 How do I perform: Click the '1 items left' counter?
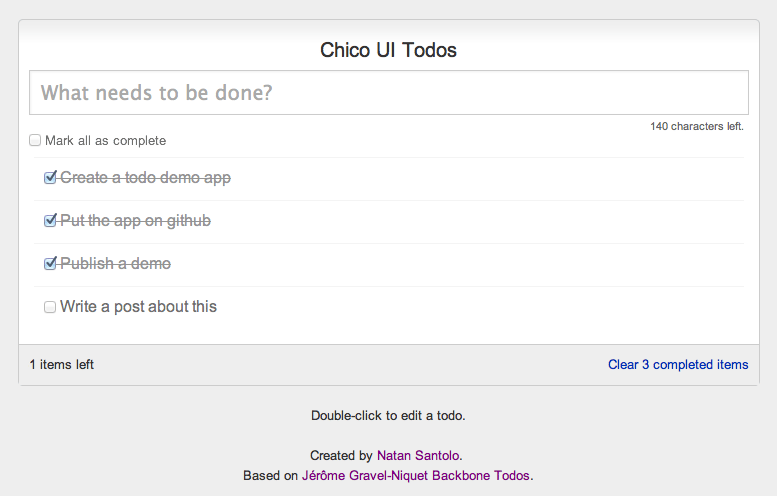(62, 365)
